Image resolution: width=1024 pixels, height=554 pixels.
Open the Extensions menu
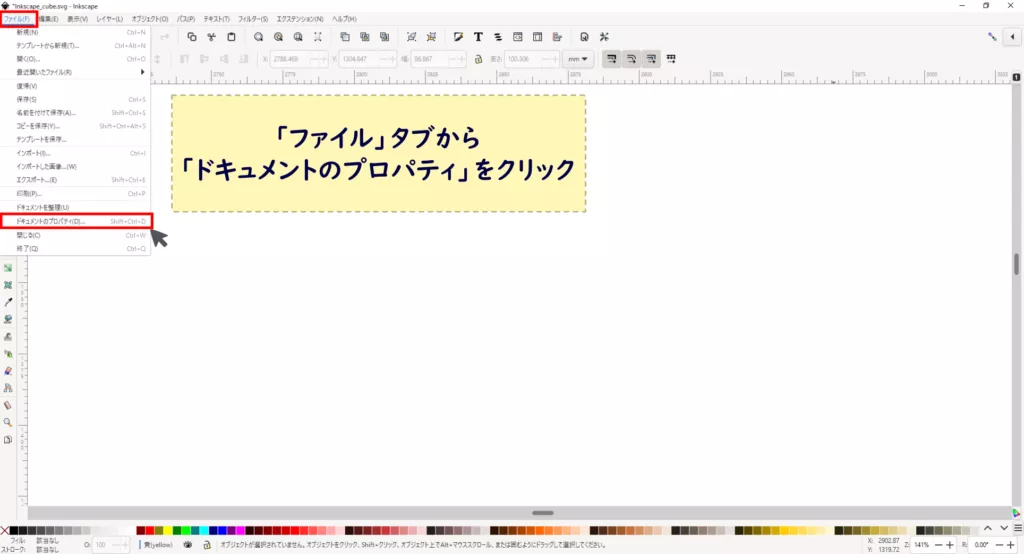[x=300, y=19]
